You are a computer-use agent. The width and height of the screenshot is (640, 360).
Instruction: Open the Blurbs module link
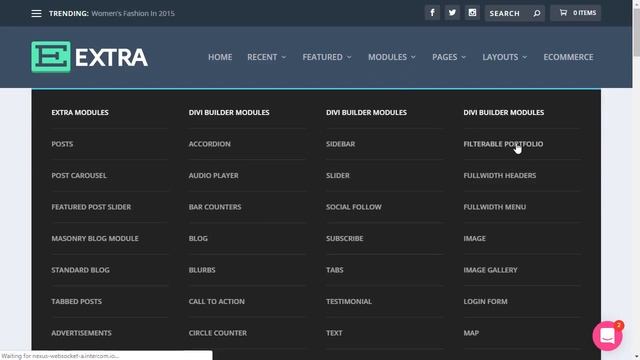click(x=202, y=270)
